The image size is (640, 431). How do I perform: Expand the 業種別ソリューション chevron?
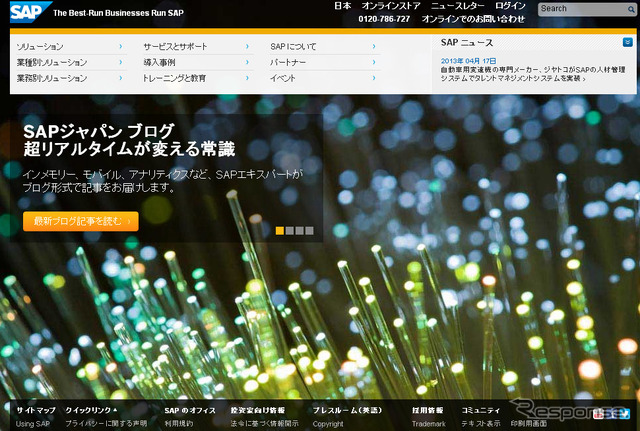click(120, 62)
